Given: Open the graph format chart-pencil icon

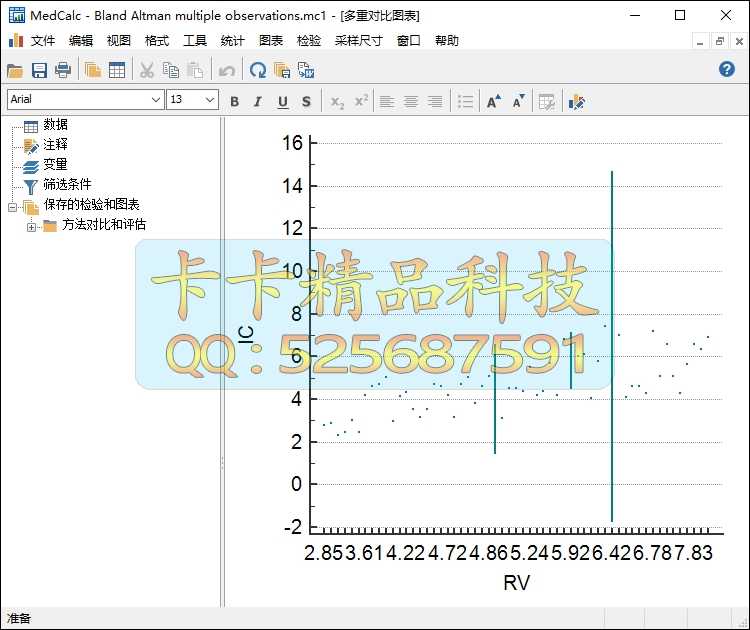Looking at the screenshot, I should (577, 101).
